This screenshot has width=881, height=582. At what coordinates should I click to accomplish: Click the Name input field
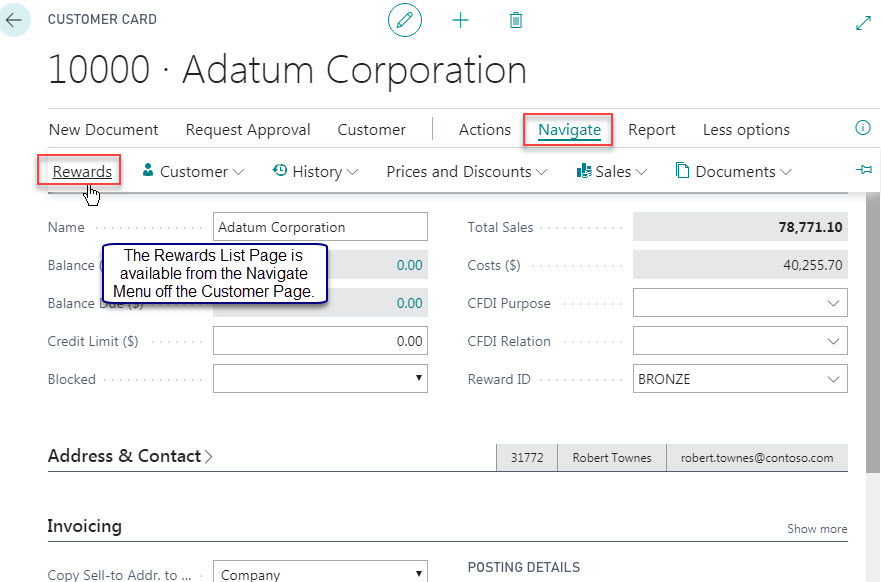(320, 226)
